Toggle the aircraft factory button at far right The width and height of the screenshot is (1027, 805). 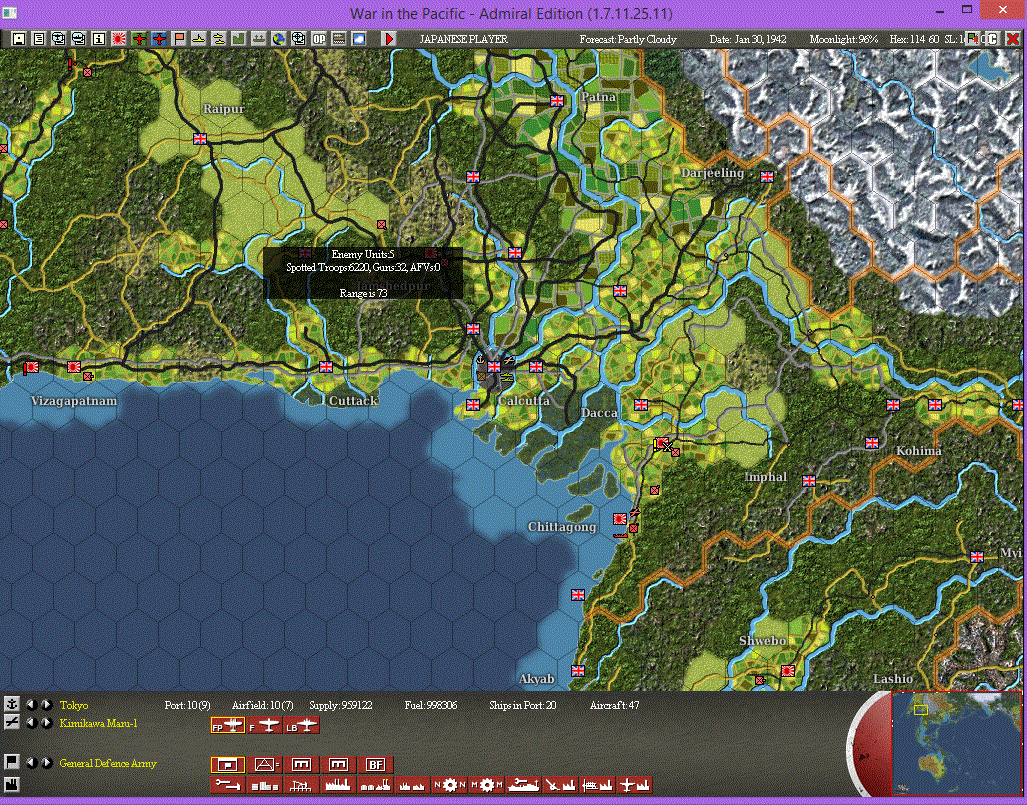(x=634, y=785)
